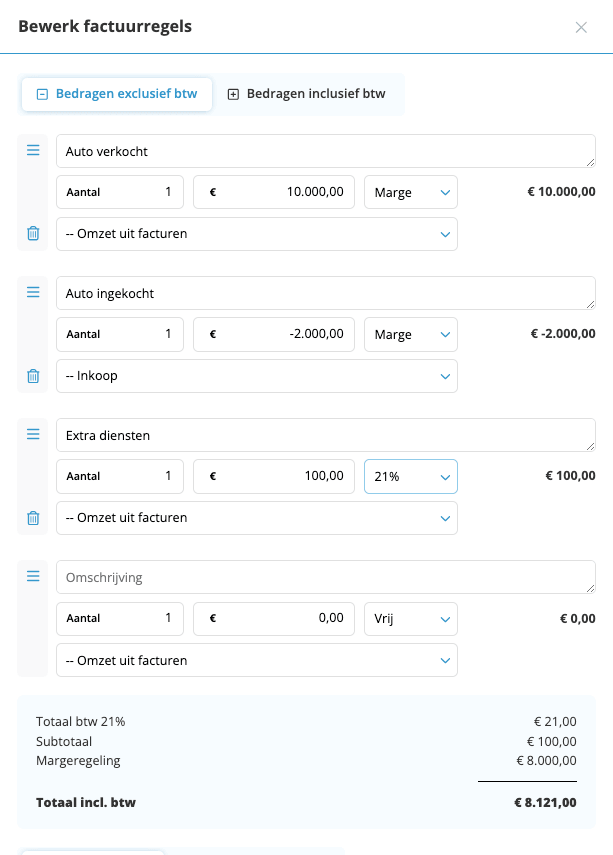
Task: Click the -2.000,00 amount field
Action: [274, 334]
